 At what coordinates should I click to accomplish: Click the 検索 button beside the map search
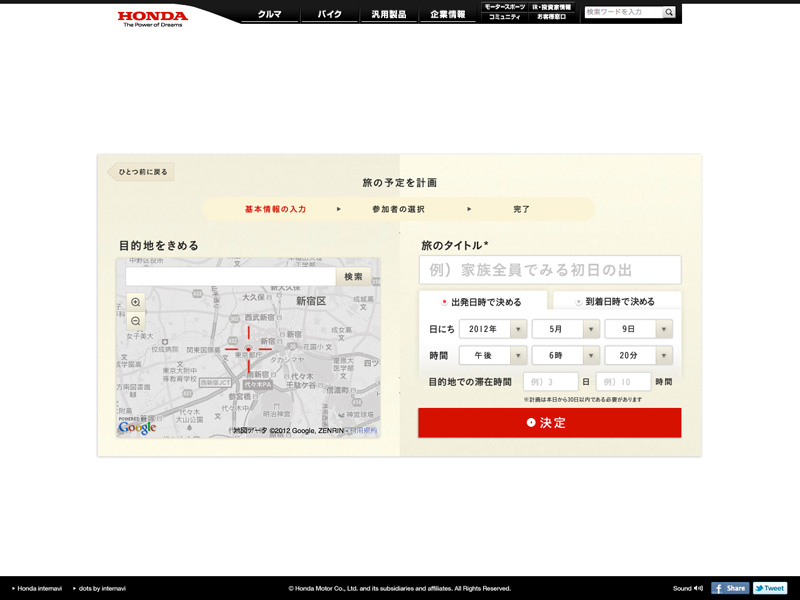[353, 277]
